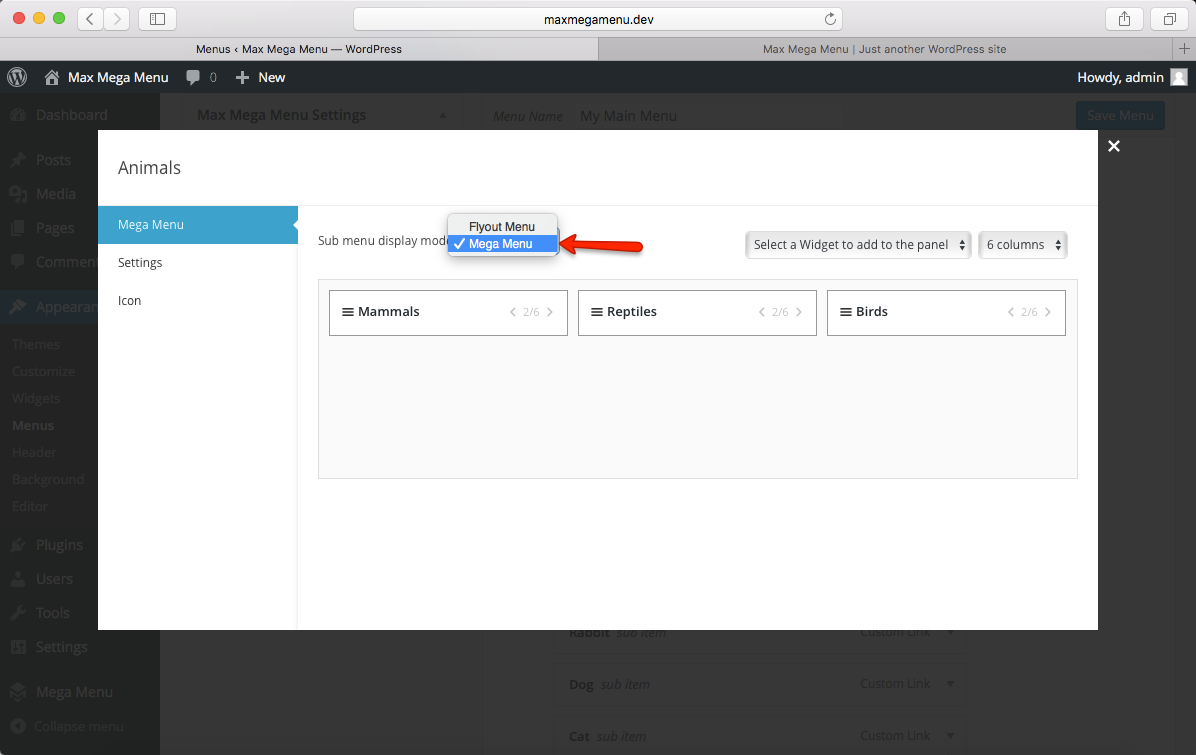The width and height of the screenshot is (1196, 755).
Task: Go forward with Safari forward arrow
Action: (x=117, y=19)
